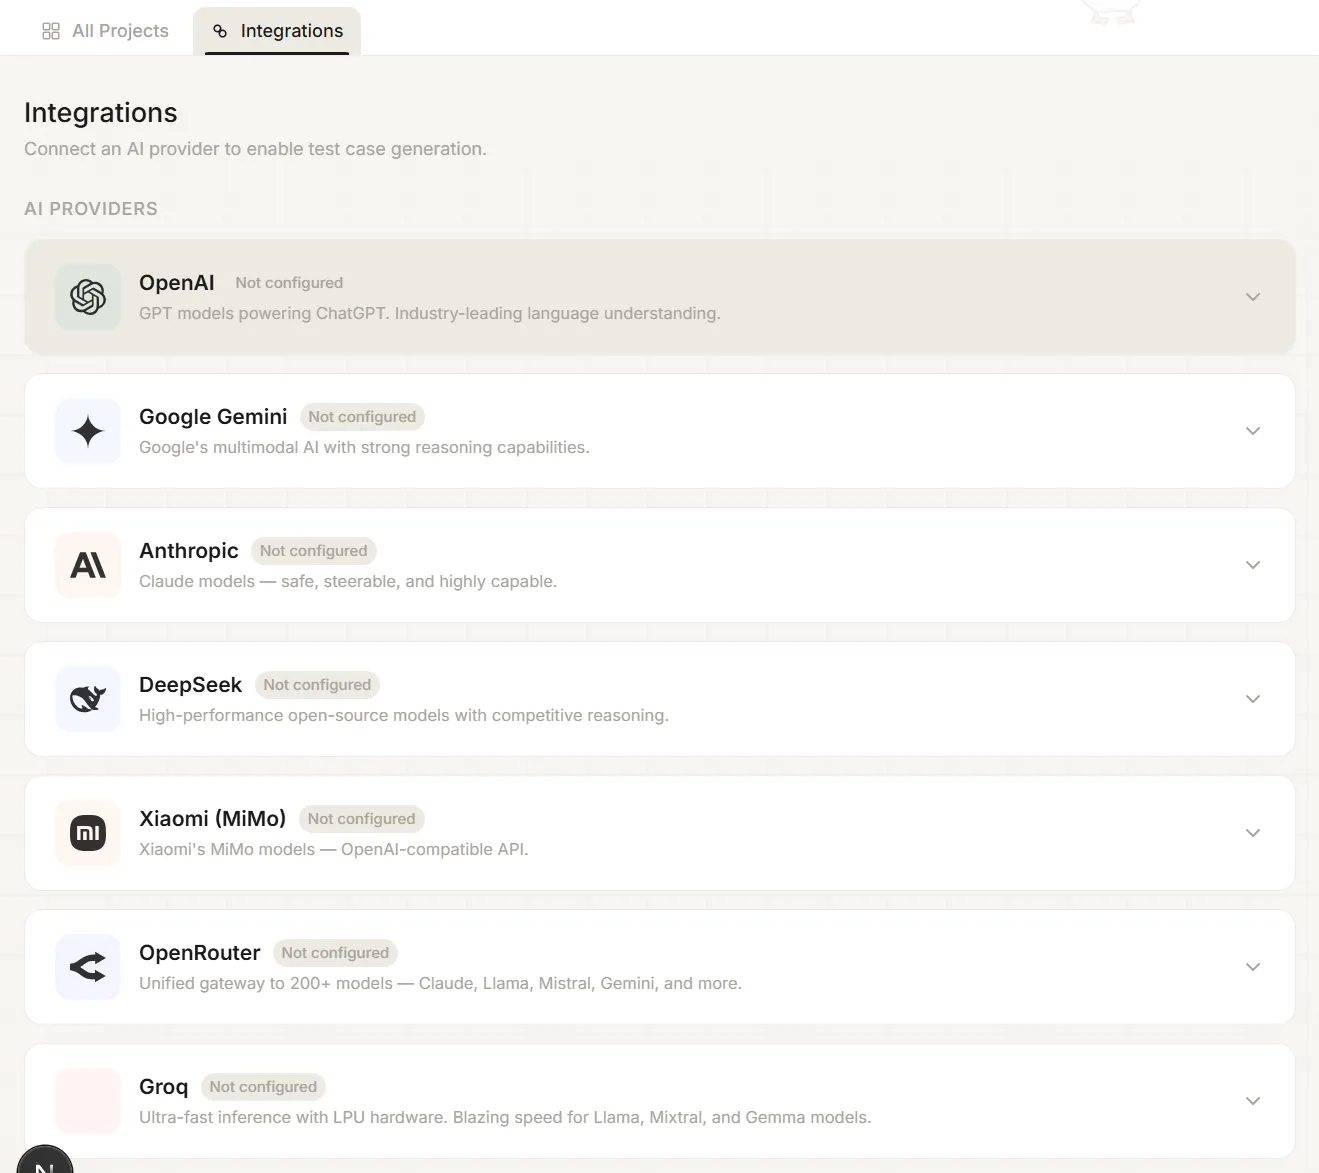Image resolution: width=1319 pixels, height=1173 pixels.
Task: Click the DeepSeek whale icon
Action: [x=88, y=699]
